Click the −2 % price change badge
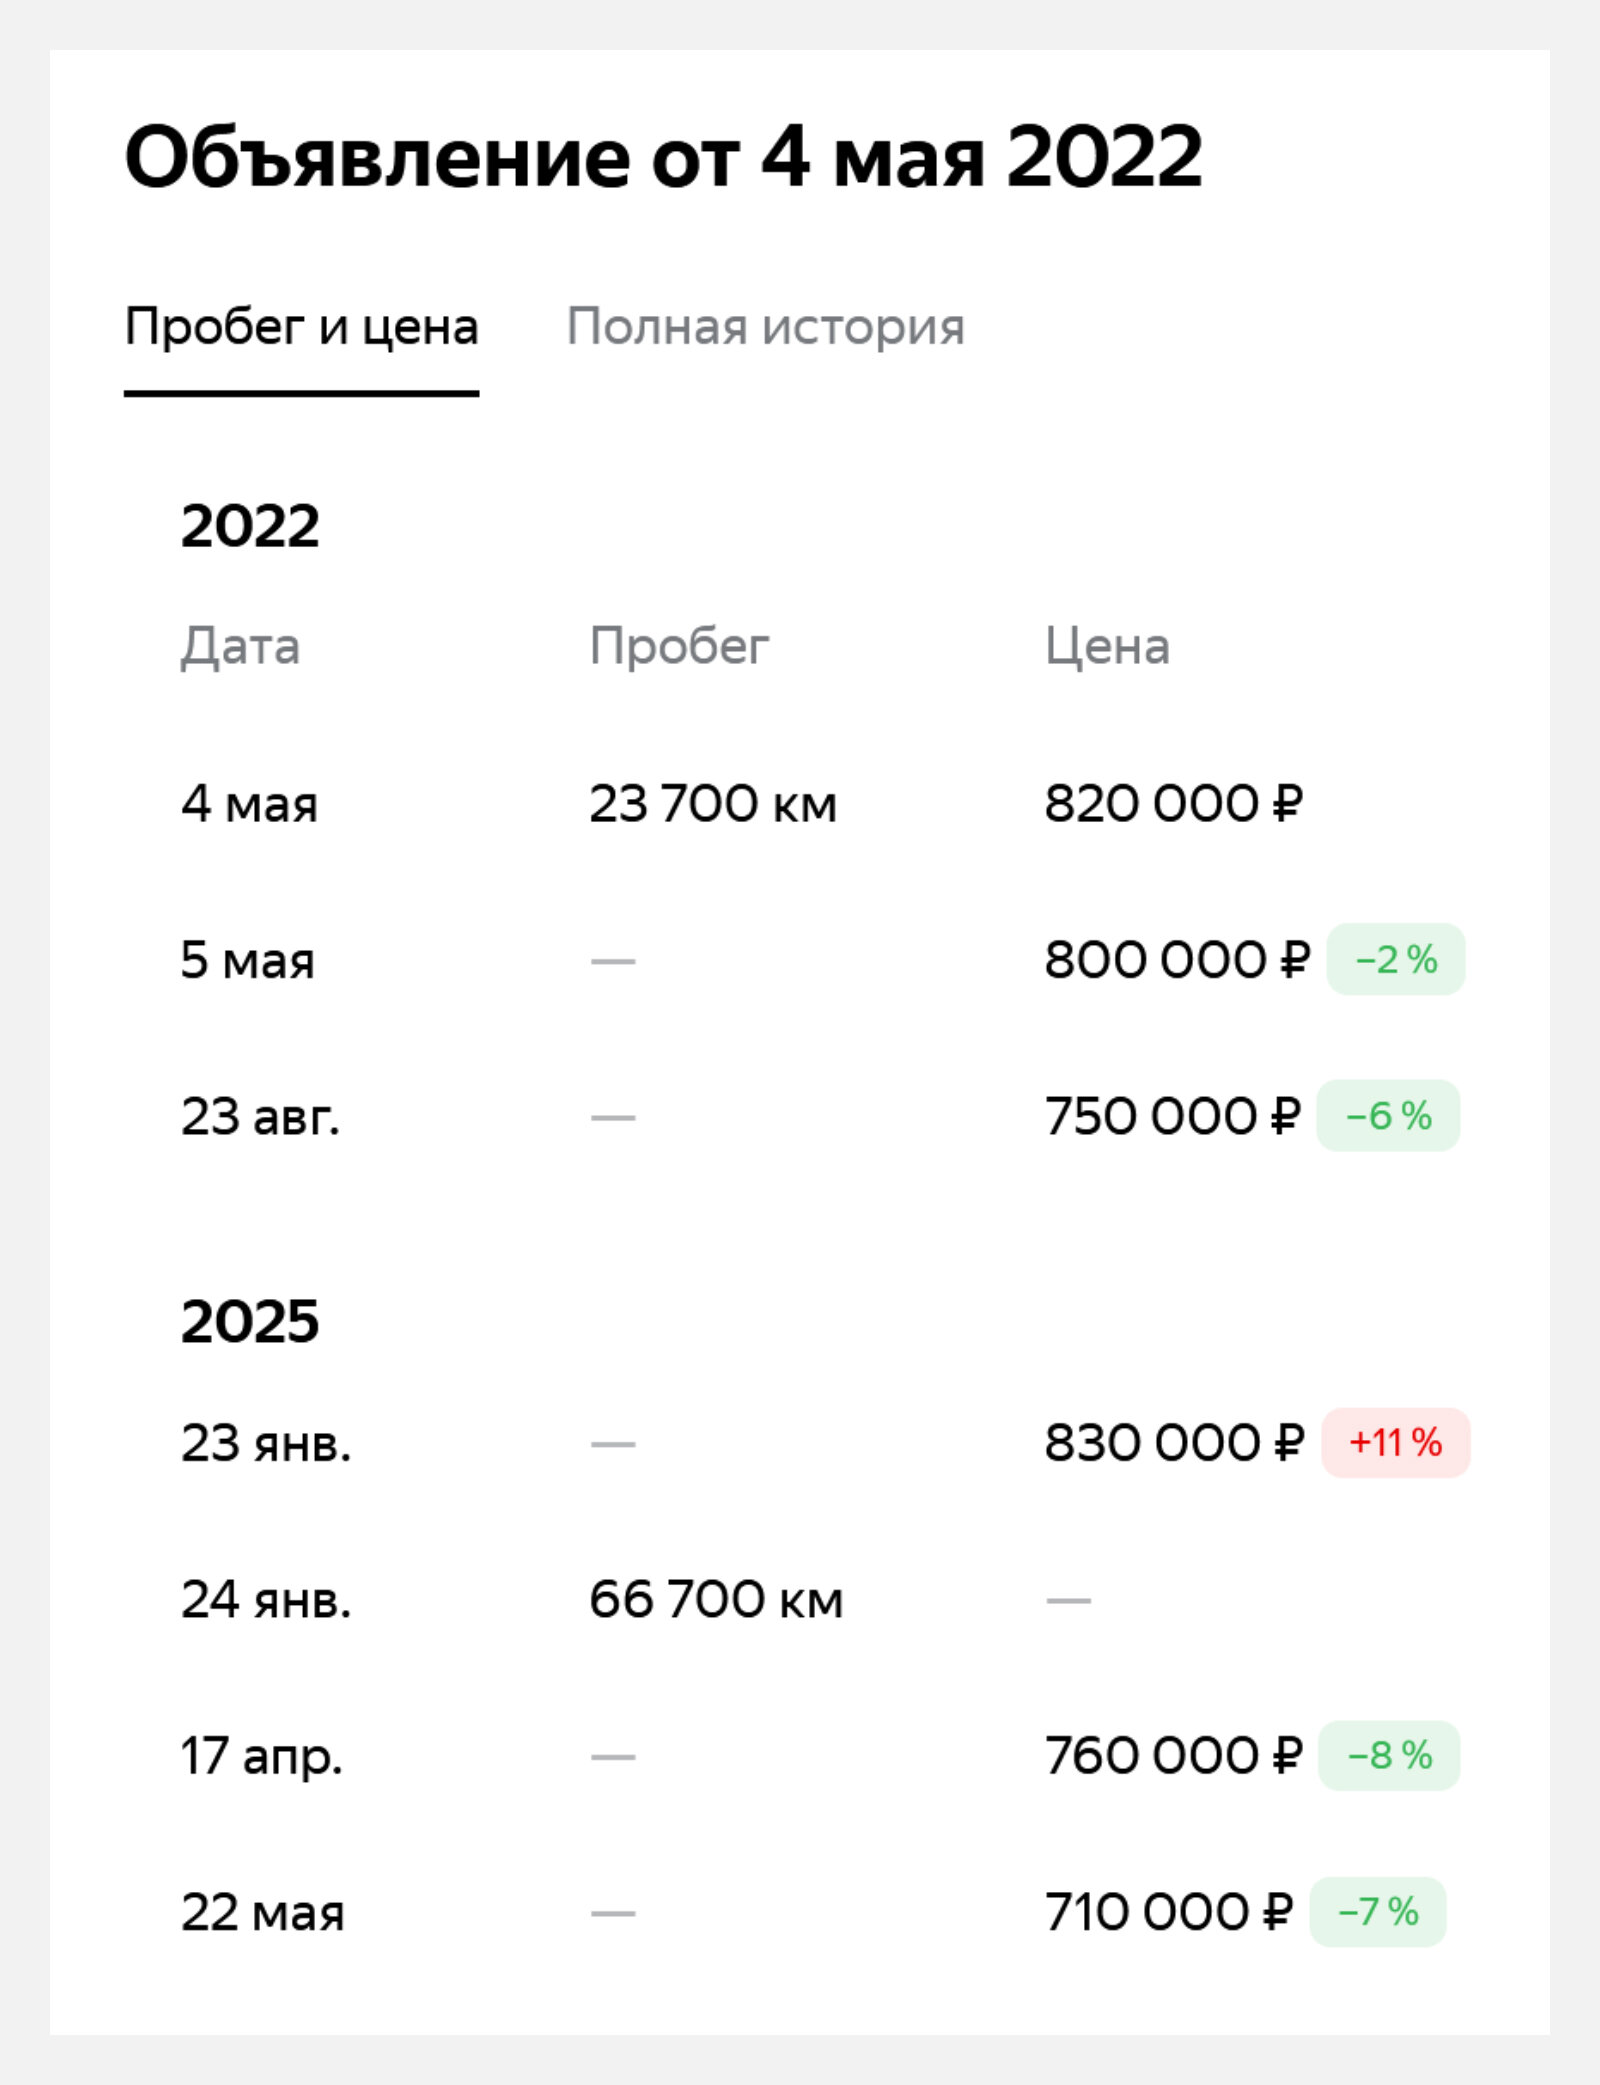Viewport: 1600px width, 2085px height. coord(1396,959)
